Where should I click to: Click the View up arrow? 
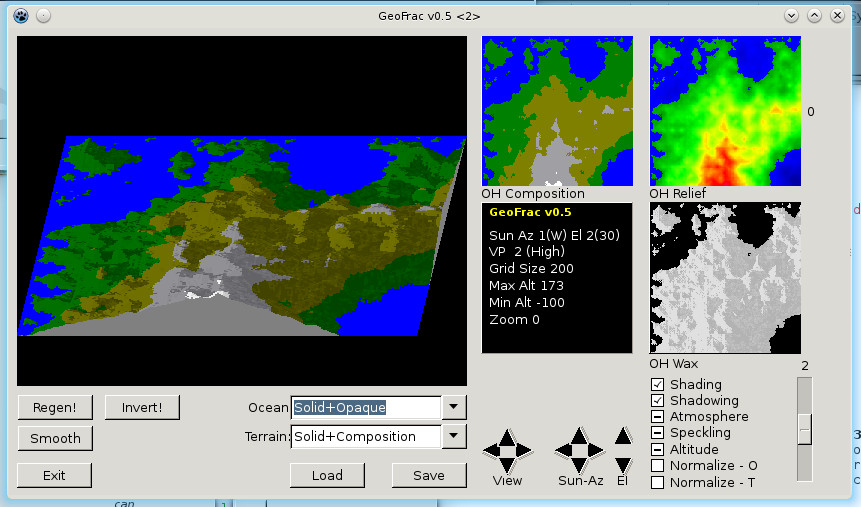pos(507,436)
